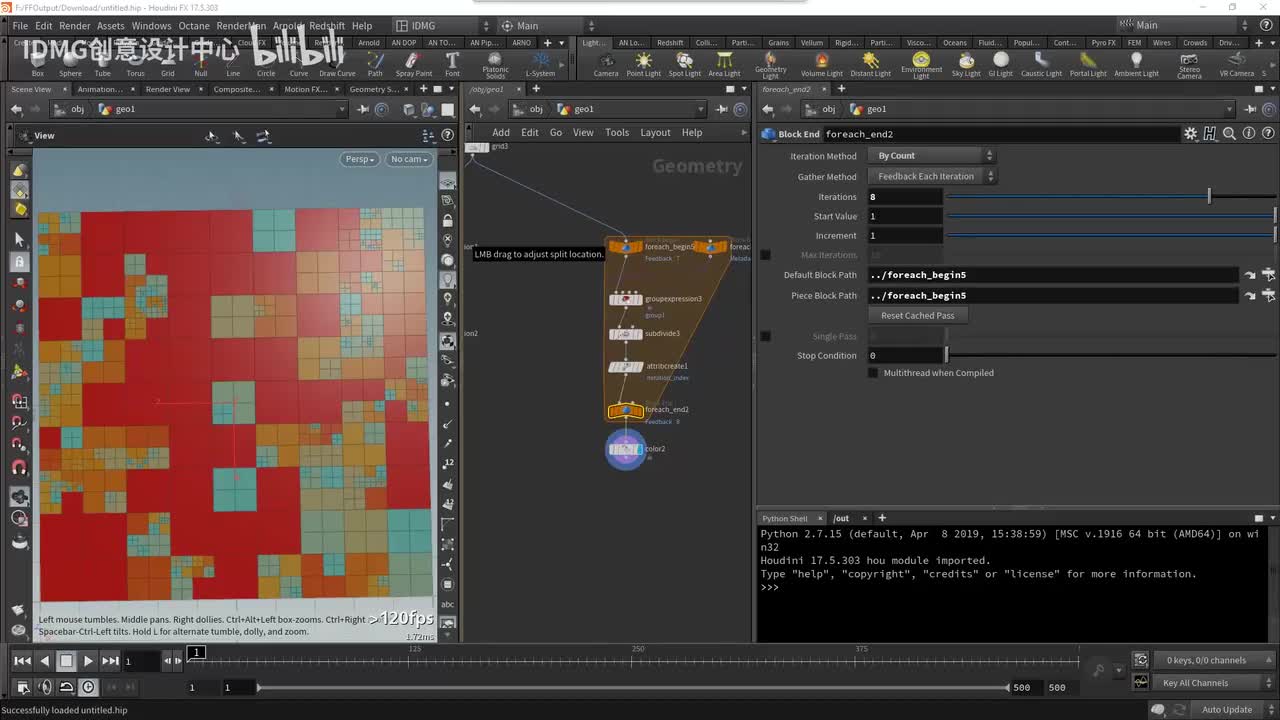The height and width of the screenshot is (720, 1280).
Task: Toggle the Single Pass checkbox
Action: pyautogui.click(x=766, y=336)
